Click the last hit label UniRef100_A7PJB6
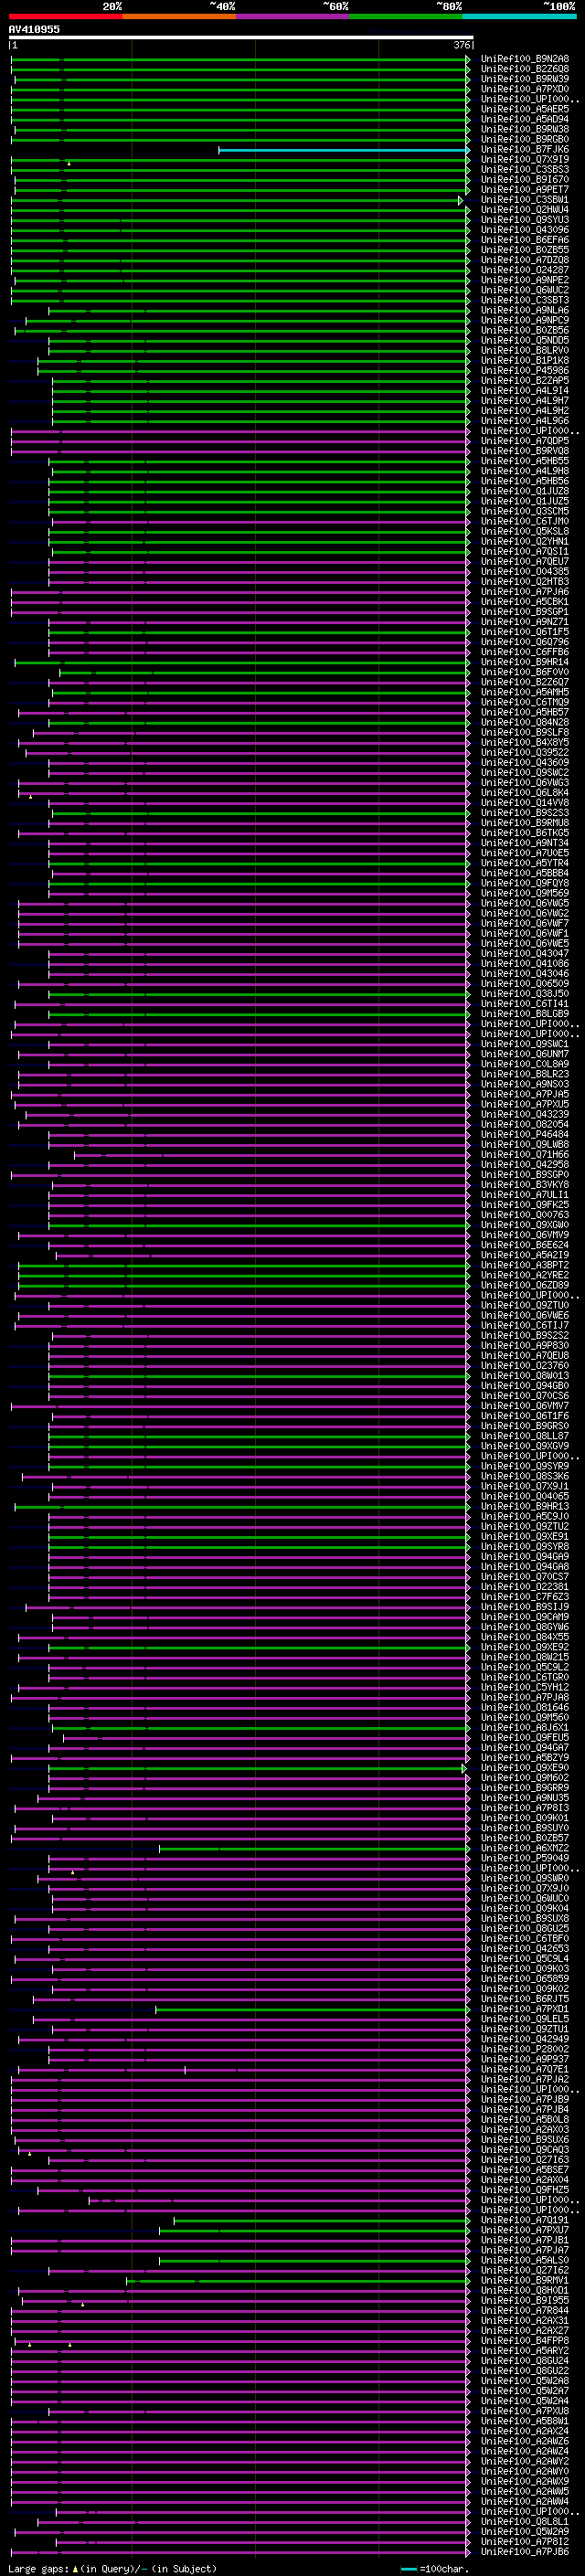The image size is (585, 2576). click(x=525, y=2552)
